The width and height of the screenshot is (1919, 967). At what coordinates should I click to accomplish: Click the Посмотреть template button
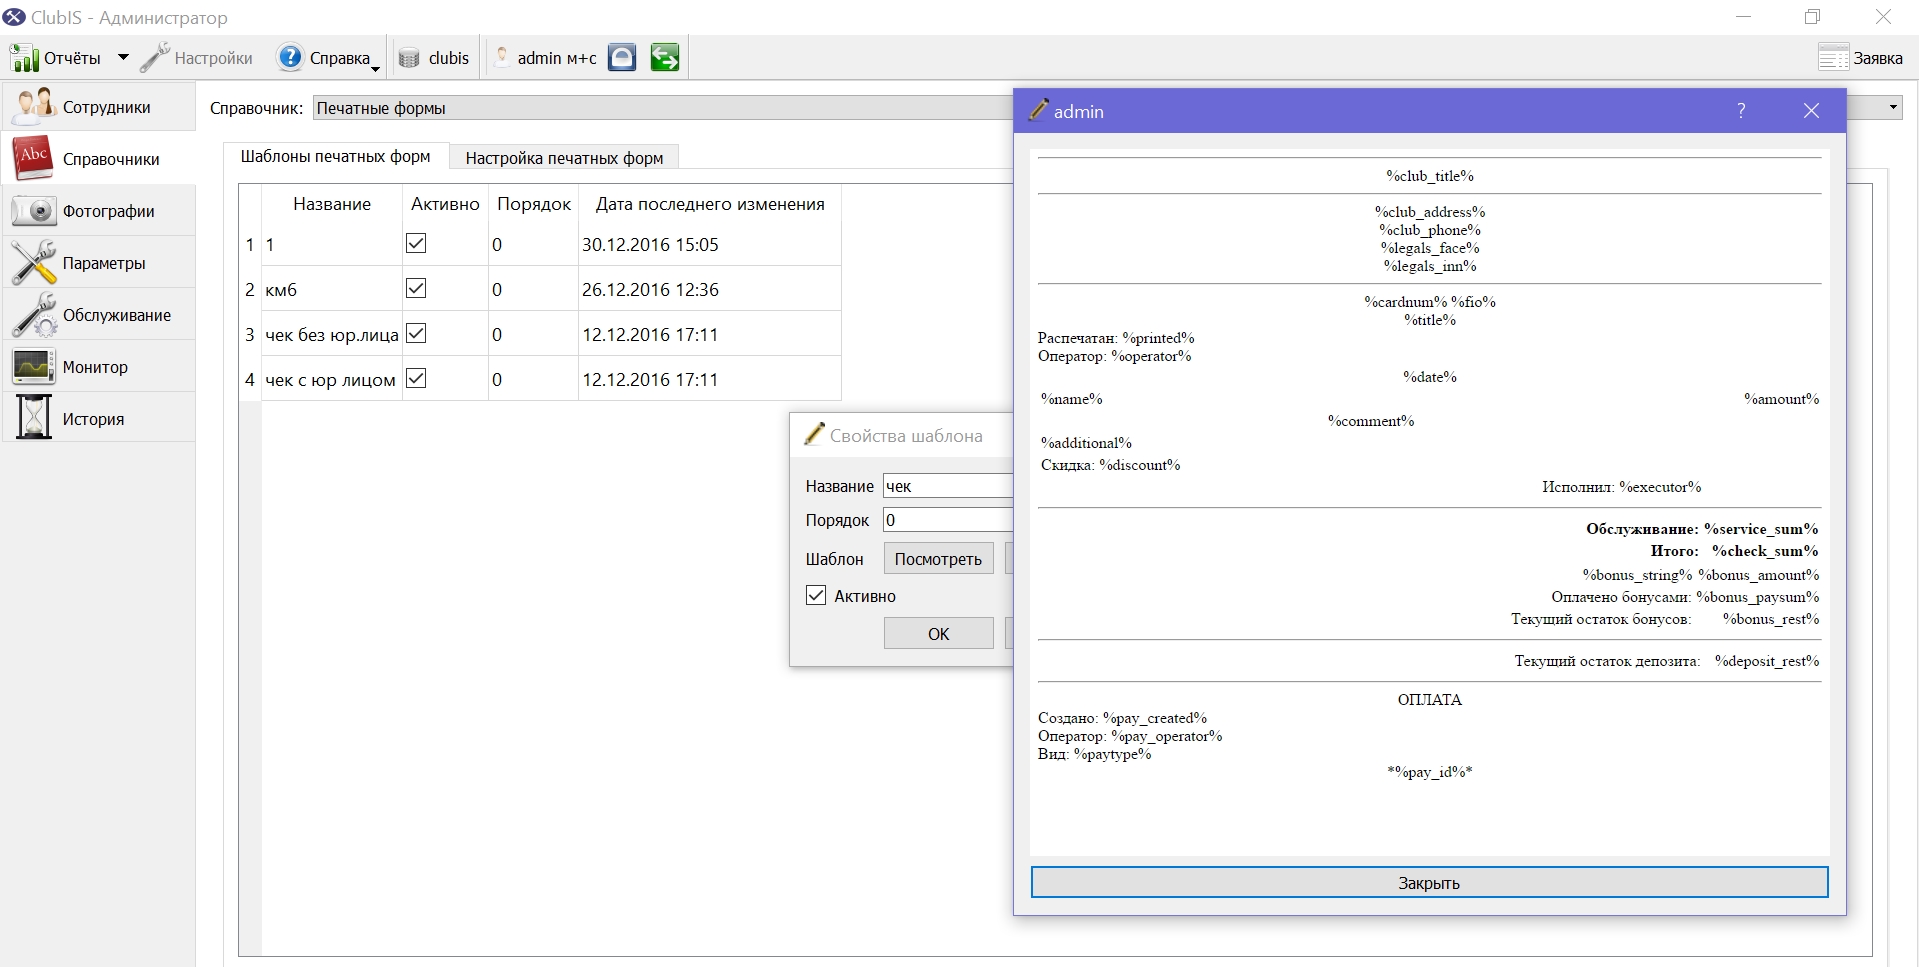coord(938,558)
